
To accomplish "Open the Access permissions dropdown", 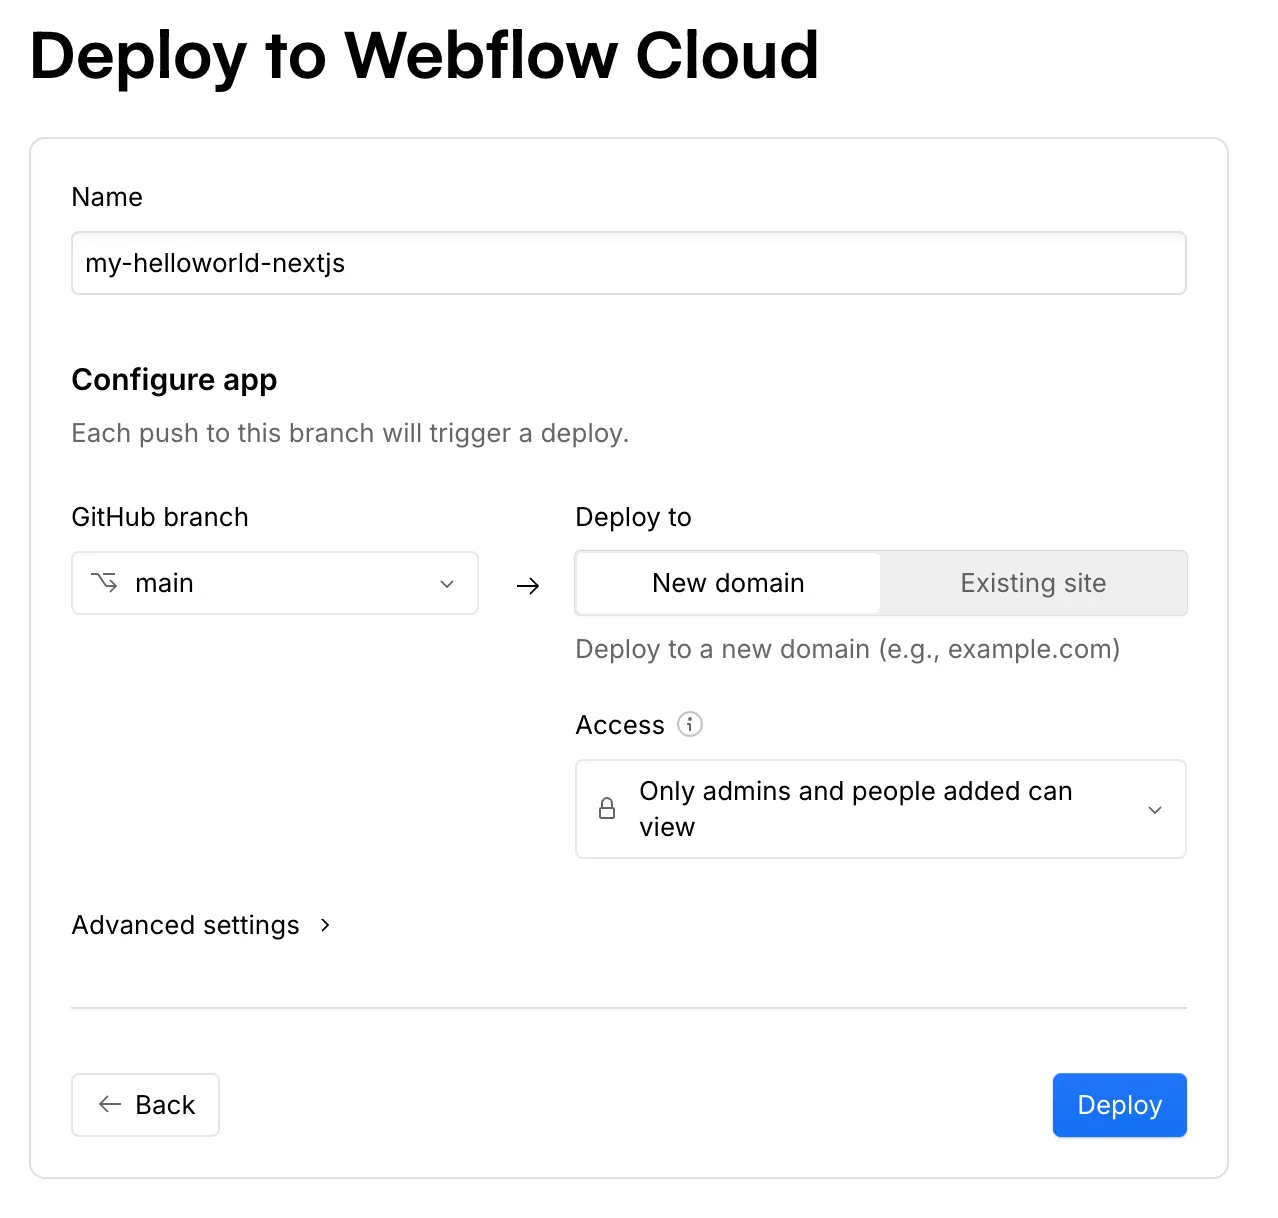I will 881,809.
